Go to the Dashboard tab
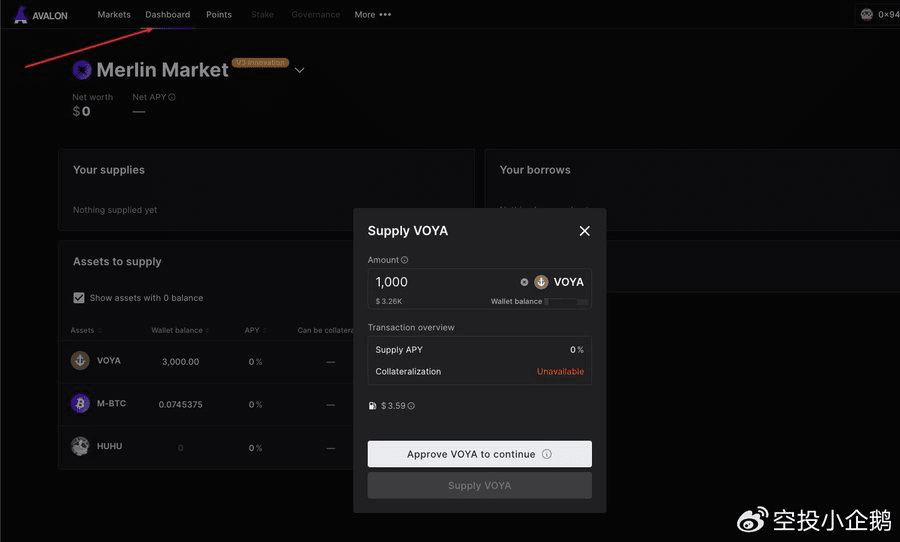 point(167,15)
